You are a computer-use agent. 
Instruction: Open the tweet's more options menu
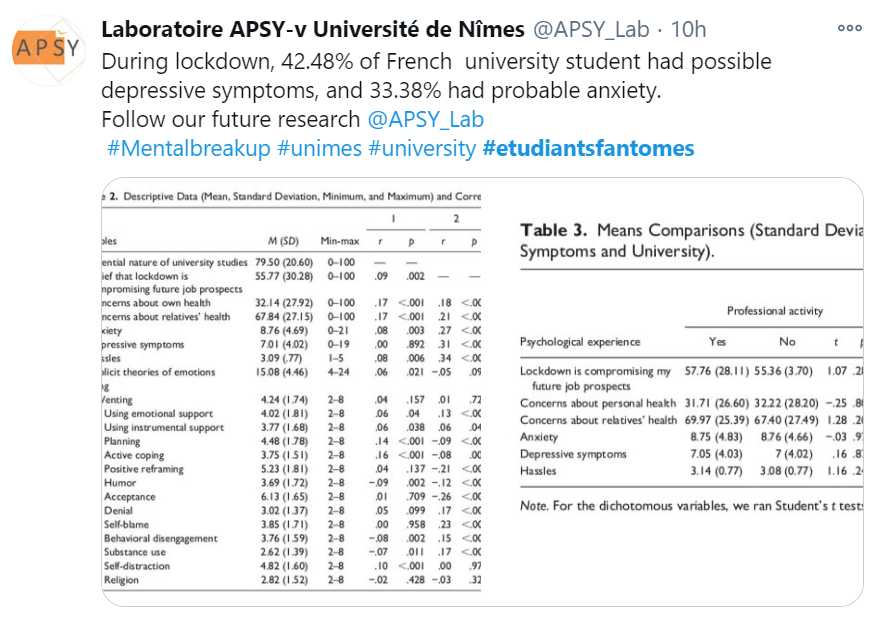click(849, 29)
